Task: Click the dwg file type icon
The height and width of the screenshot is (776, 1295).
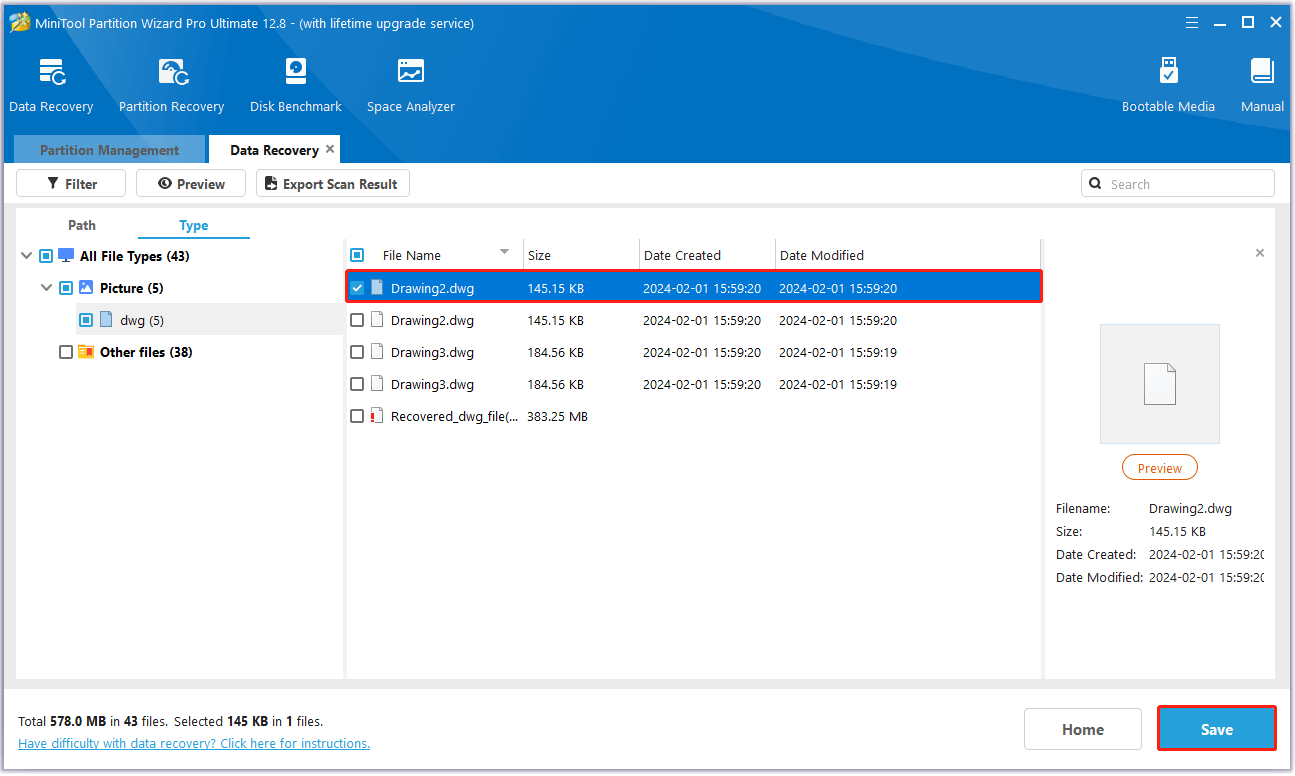Action: (106, 320)
